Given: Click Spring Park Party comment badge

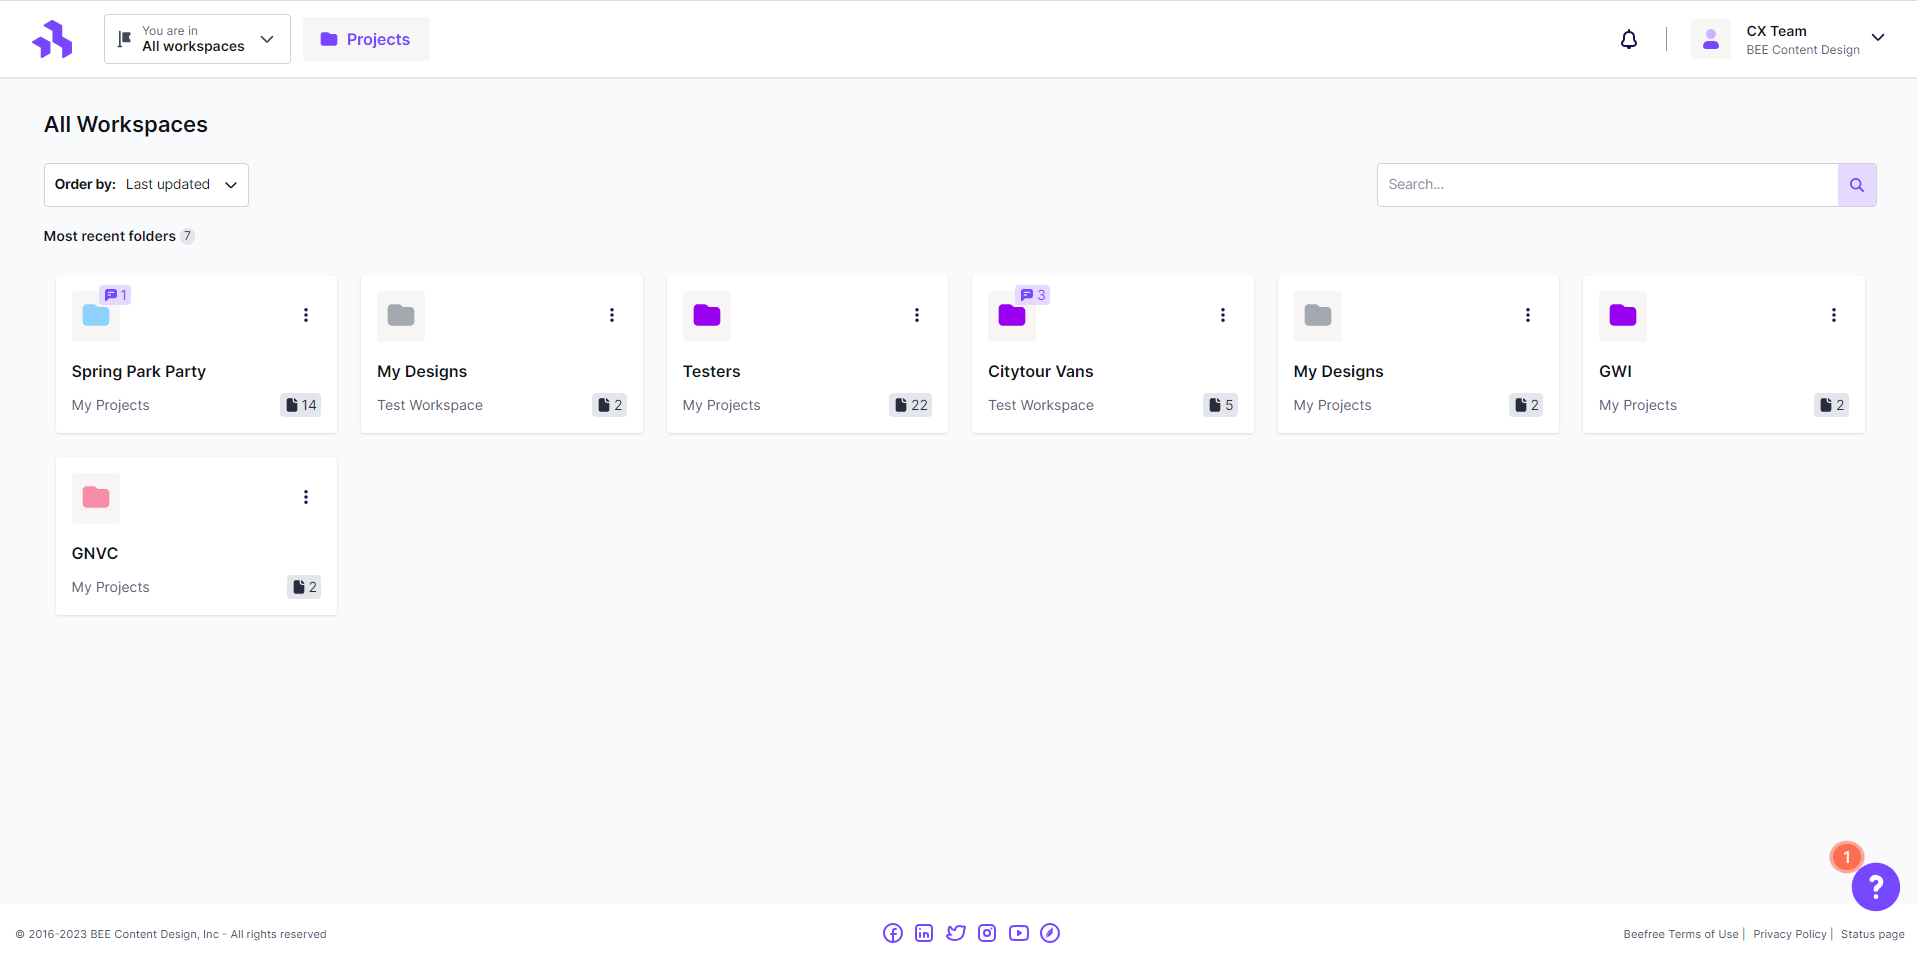Looking at the screenshot, I should (116, 295).
